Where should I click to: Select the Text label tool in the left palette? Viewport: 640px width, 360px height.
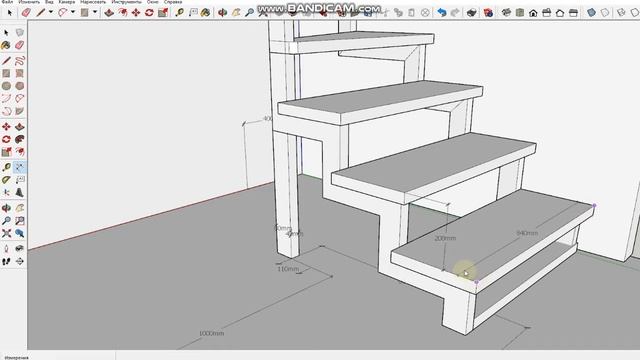coord(20,180)
